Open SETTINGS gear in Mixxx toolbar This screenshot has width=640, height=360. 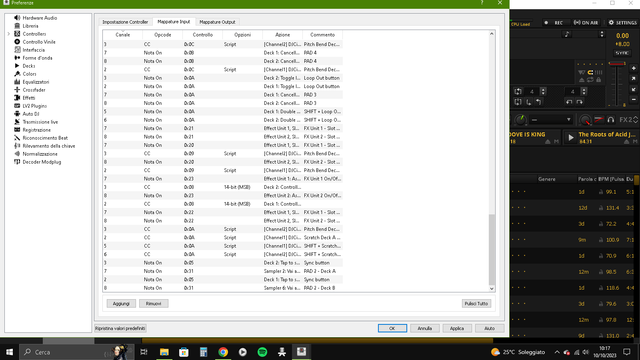[622, 23]
